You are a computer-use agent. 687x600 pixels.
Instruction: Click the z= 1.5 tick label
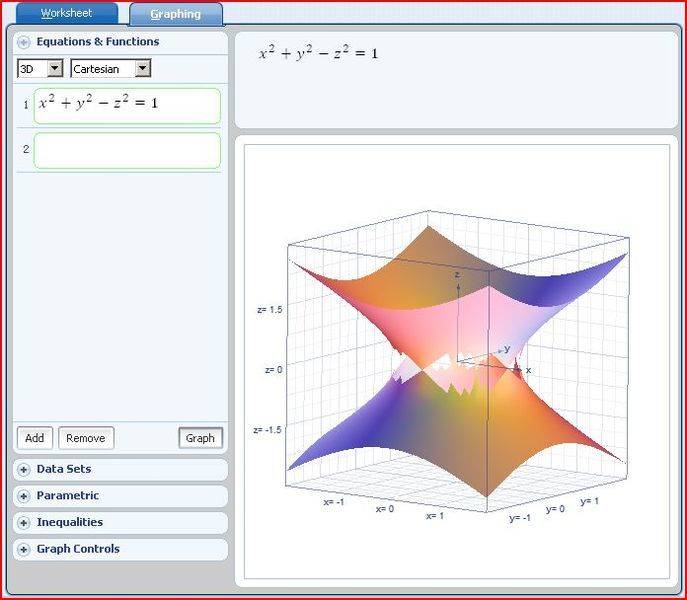point(269,310)
